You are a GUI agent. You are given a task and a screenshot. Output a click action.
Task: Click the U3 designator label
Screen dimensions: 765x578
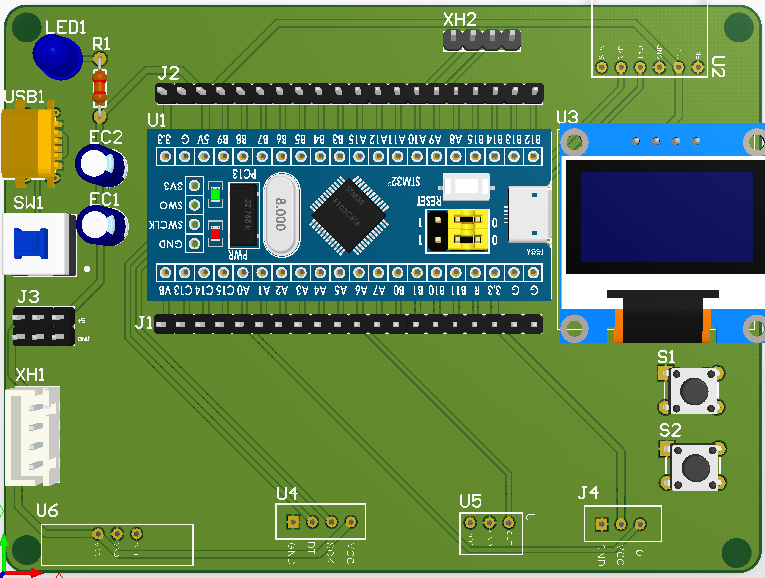tap(567, 117)
